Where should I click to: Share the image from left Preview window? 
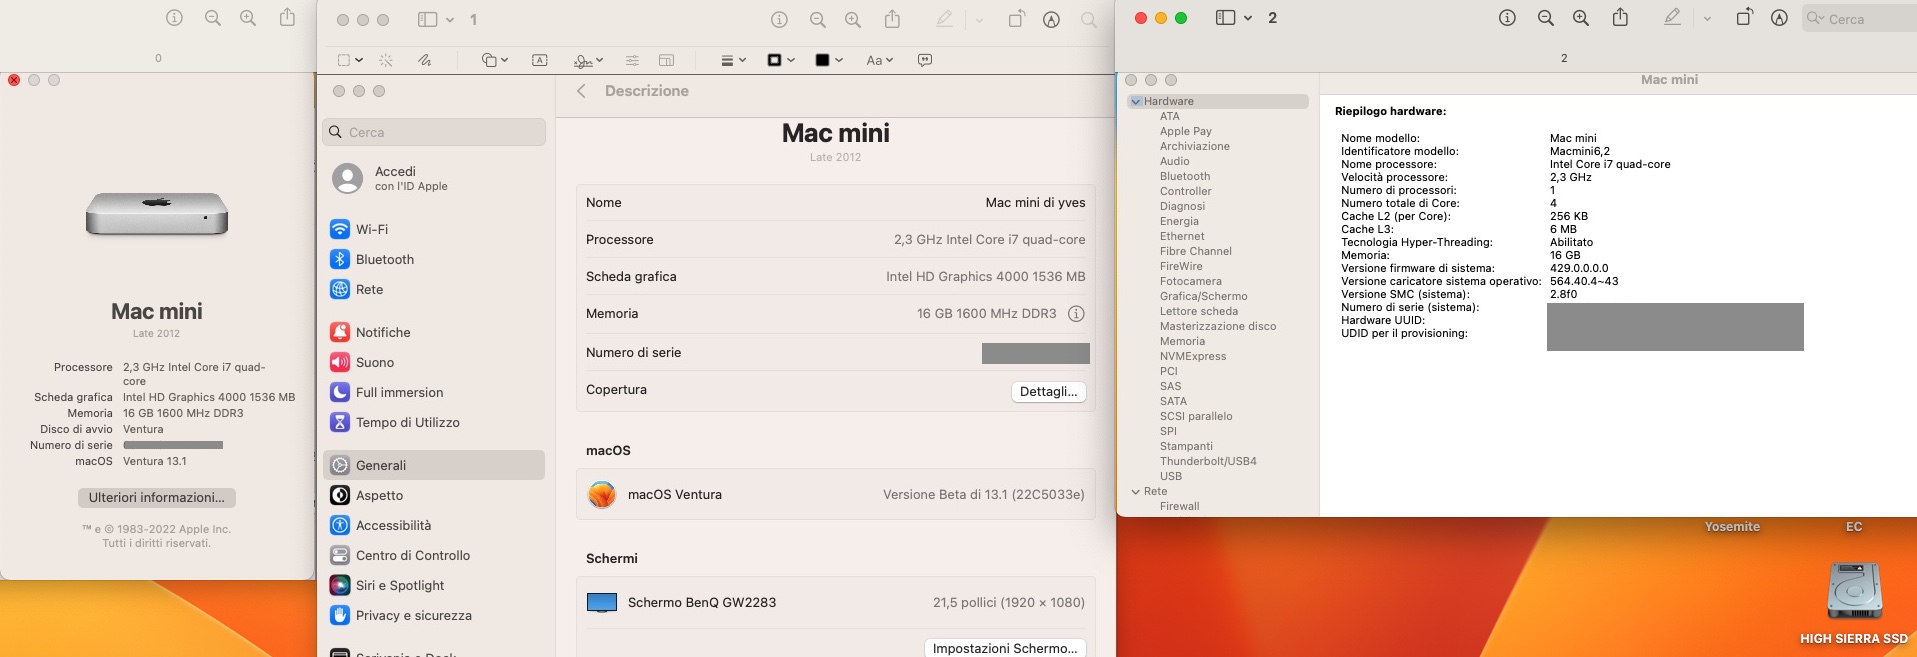point(287,18)
